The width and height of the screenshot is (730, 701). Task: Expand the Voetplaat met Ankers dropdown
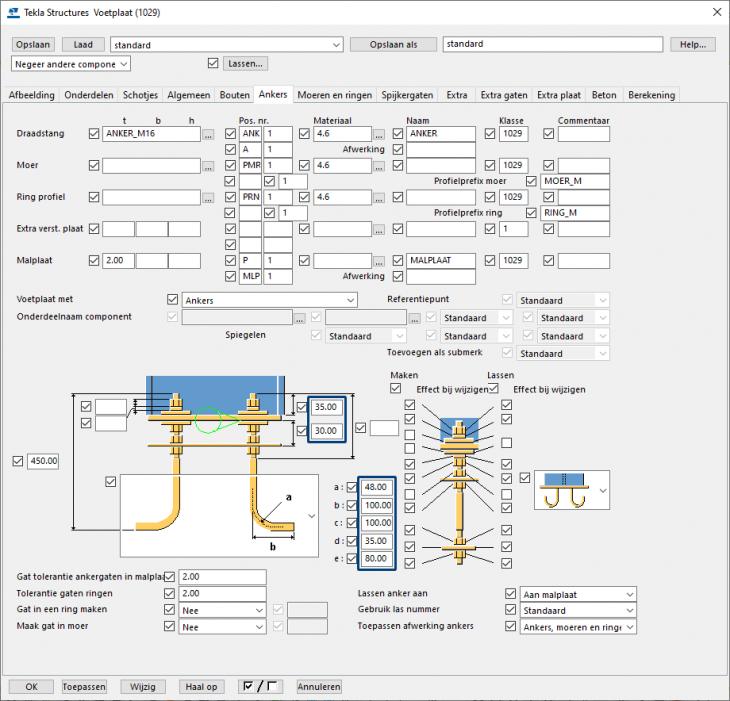pyautogui.click(x=349, y=300)
